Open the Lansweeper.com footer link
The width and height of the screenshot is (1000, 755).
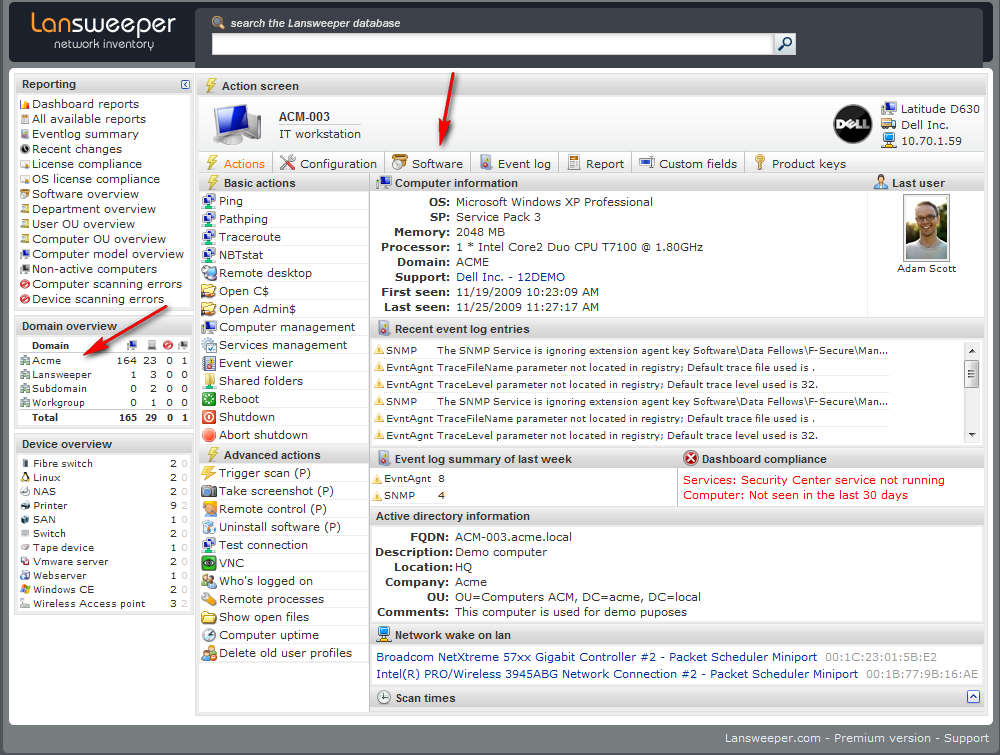pyautogui.click(x=772, y=738)
